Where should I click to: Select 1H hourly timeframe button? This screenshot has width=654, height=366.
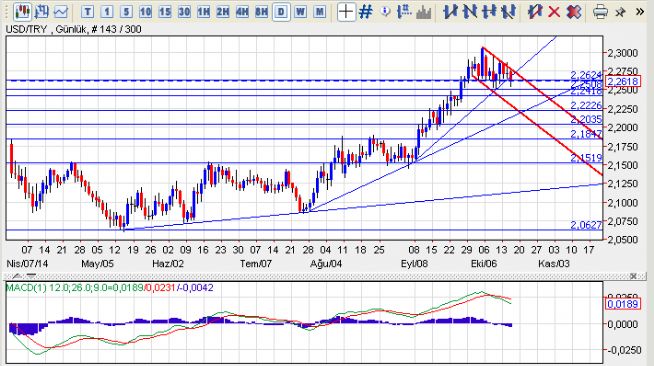(x=203, y=12)
